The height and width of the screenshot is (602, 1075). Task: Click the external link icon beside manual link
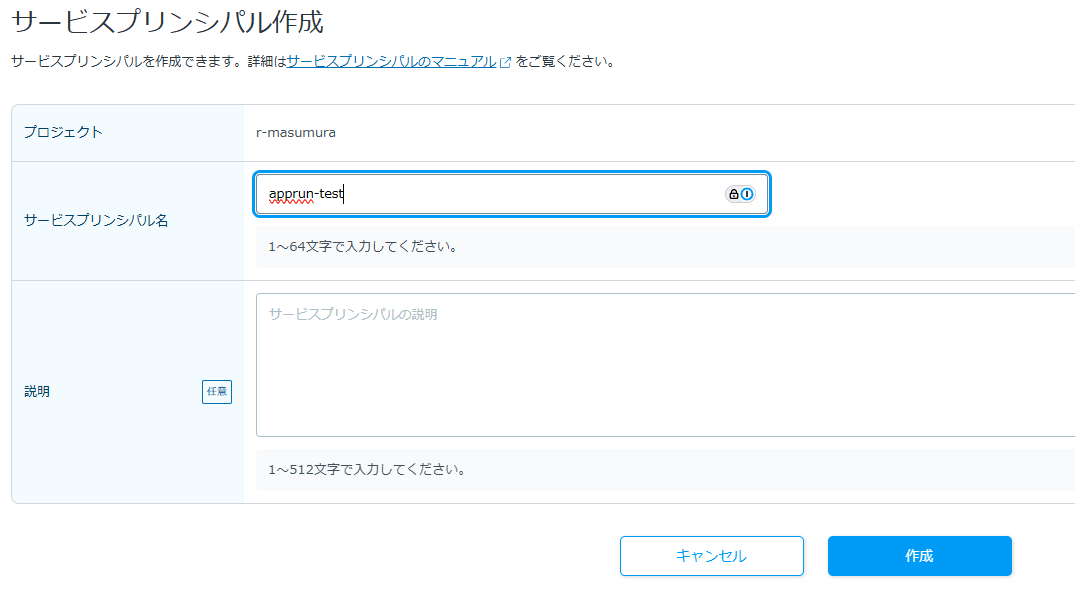[x=507, y=60]
